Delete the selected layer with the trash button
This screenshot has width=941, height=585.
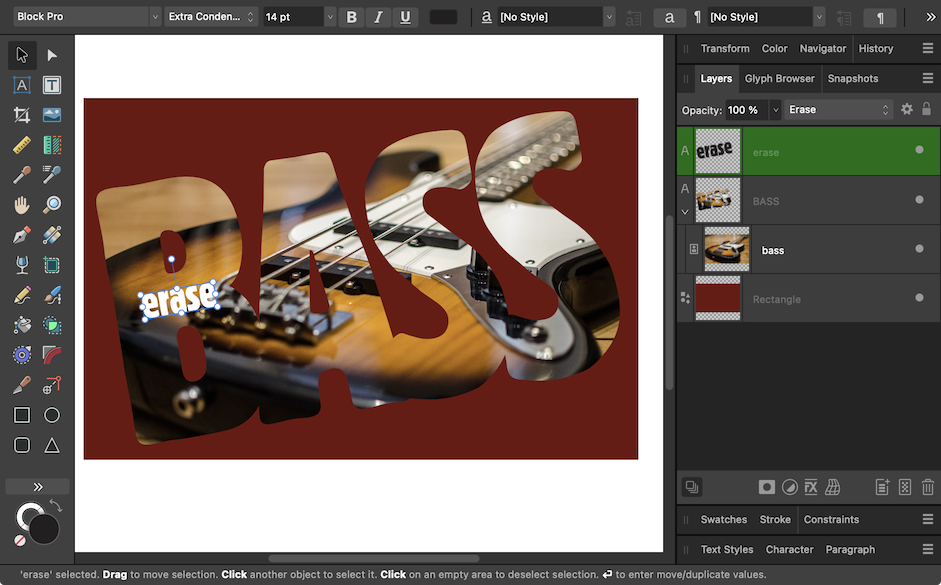[926, 487]
